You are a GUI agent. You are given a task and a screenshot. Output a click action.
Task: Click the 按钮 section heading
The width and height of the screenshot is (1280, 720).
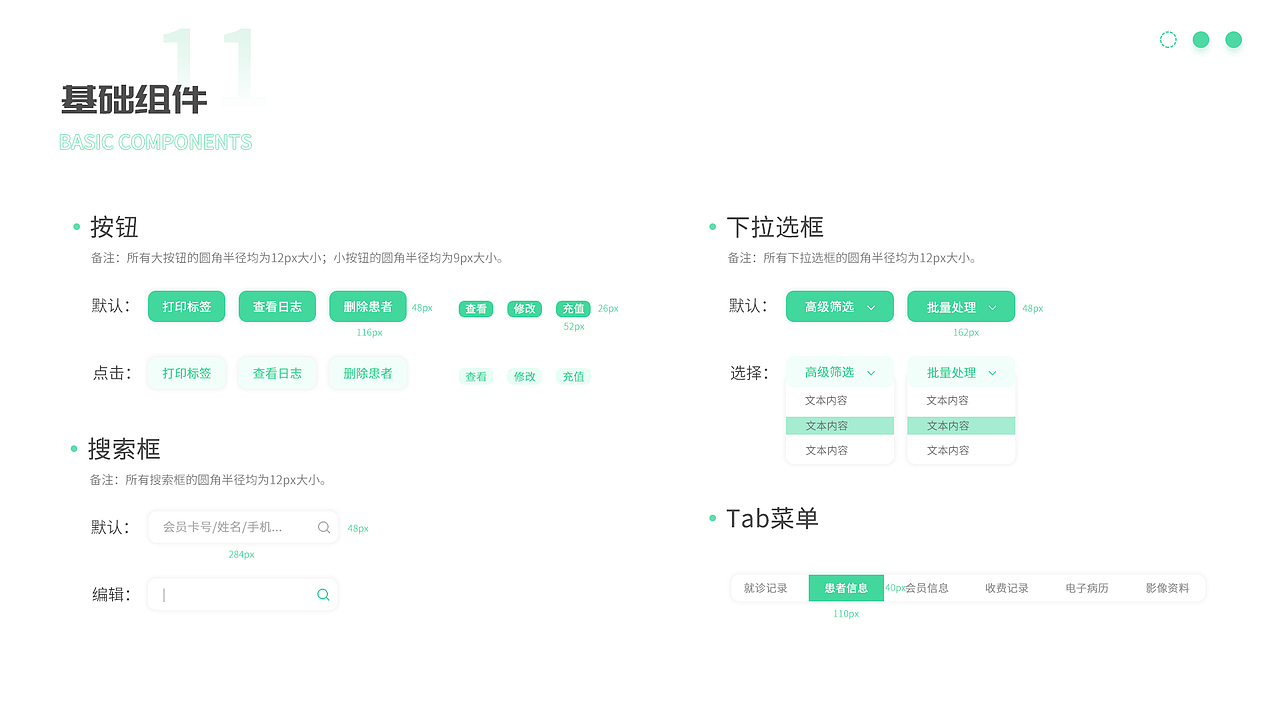pos(114,227)
